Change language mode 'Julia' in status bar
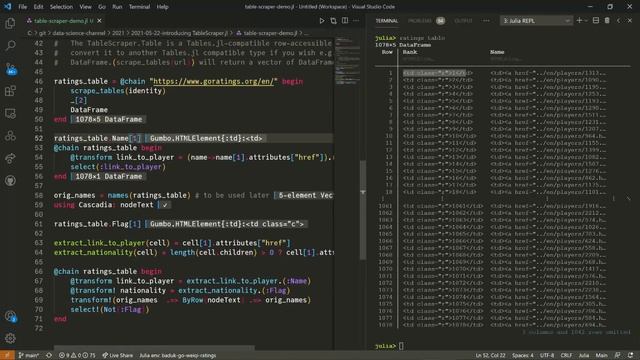This screenshot has width=640, height=360. (x=584, y=355)
